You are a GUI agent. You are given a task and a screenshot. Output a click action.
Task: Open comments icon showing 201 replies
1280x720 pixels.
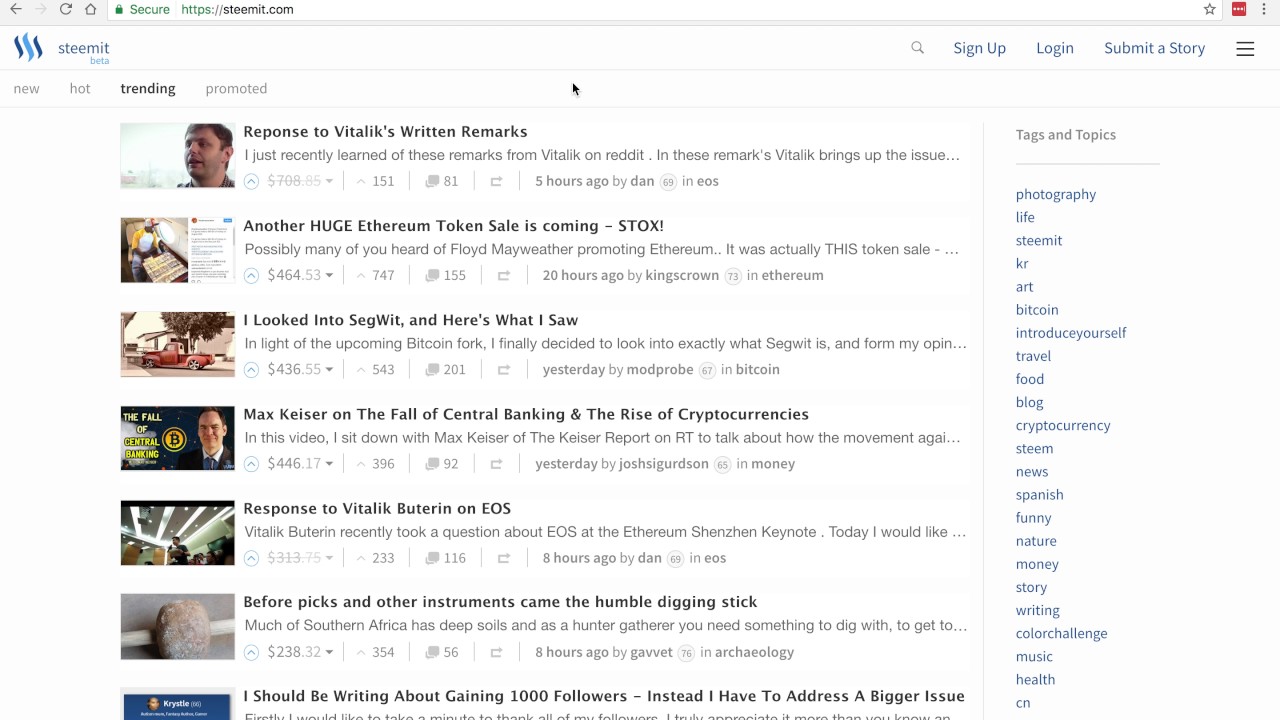pyautogui.click(x=432, y=369)
